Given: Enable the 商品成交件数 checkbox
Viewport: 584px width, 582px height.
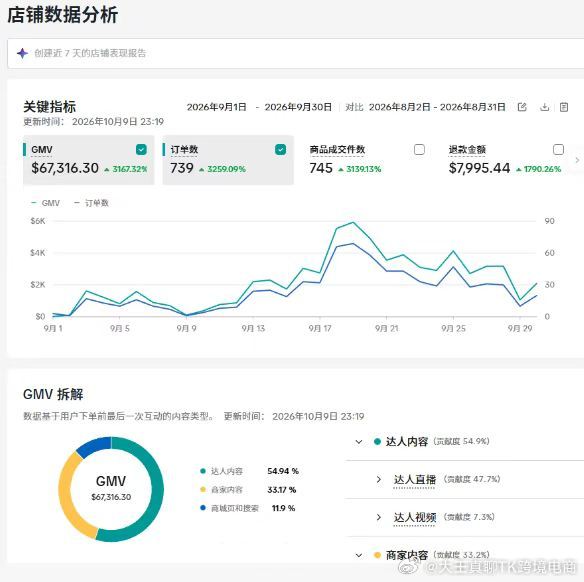Looking at the screenshot, I should (419, 150).
